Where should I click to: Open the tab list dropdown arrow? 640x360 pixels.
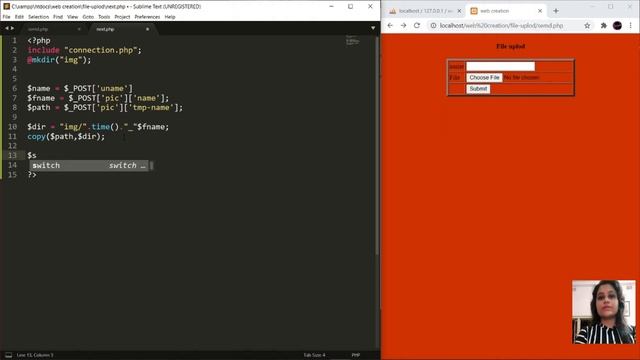tap(373, 28)
